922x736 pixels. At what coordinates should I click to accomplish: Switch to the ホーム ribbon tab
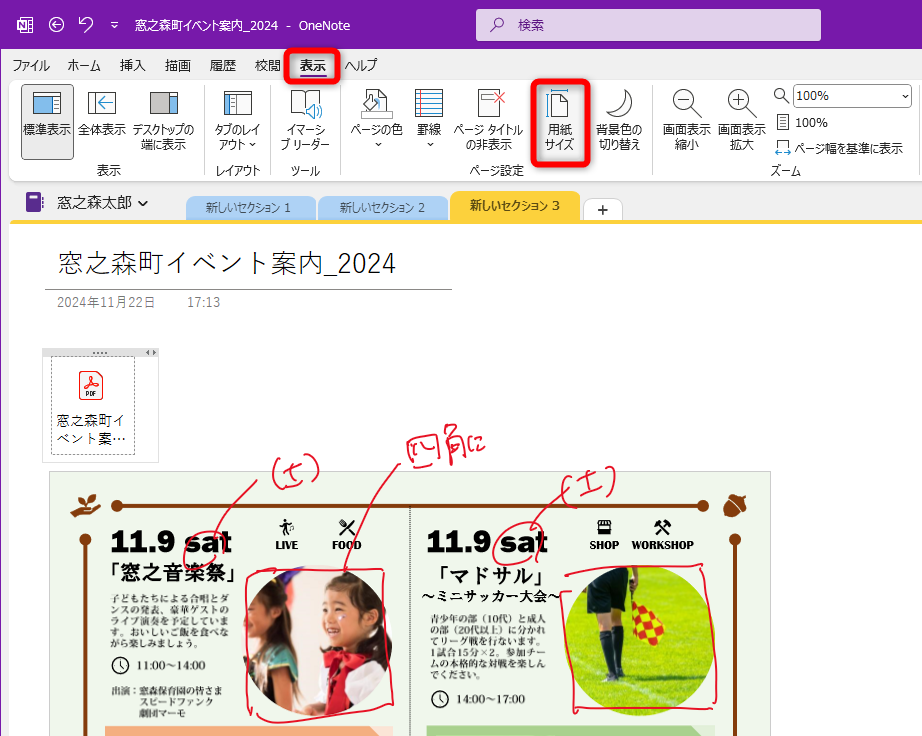(x=84, y=64)
